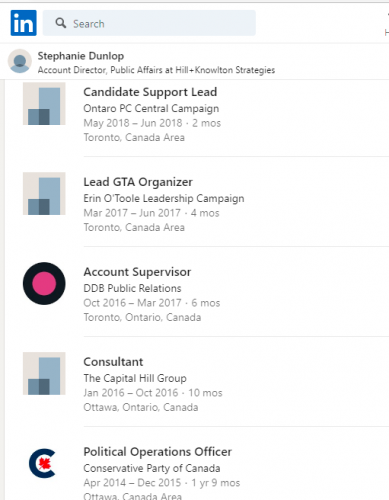Click the Erin O'Toole Leadership Campaign text
The height and width of the screenshot is (500, 389).
tap(164, 198)
